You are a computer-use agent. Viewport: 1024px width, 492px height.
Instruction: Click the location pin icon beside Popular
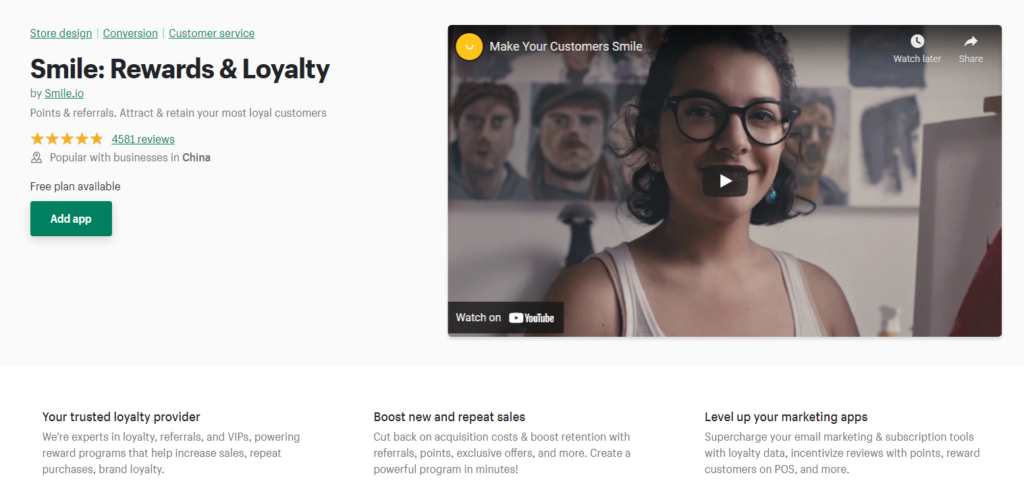click(37, 157)
